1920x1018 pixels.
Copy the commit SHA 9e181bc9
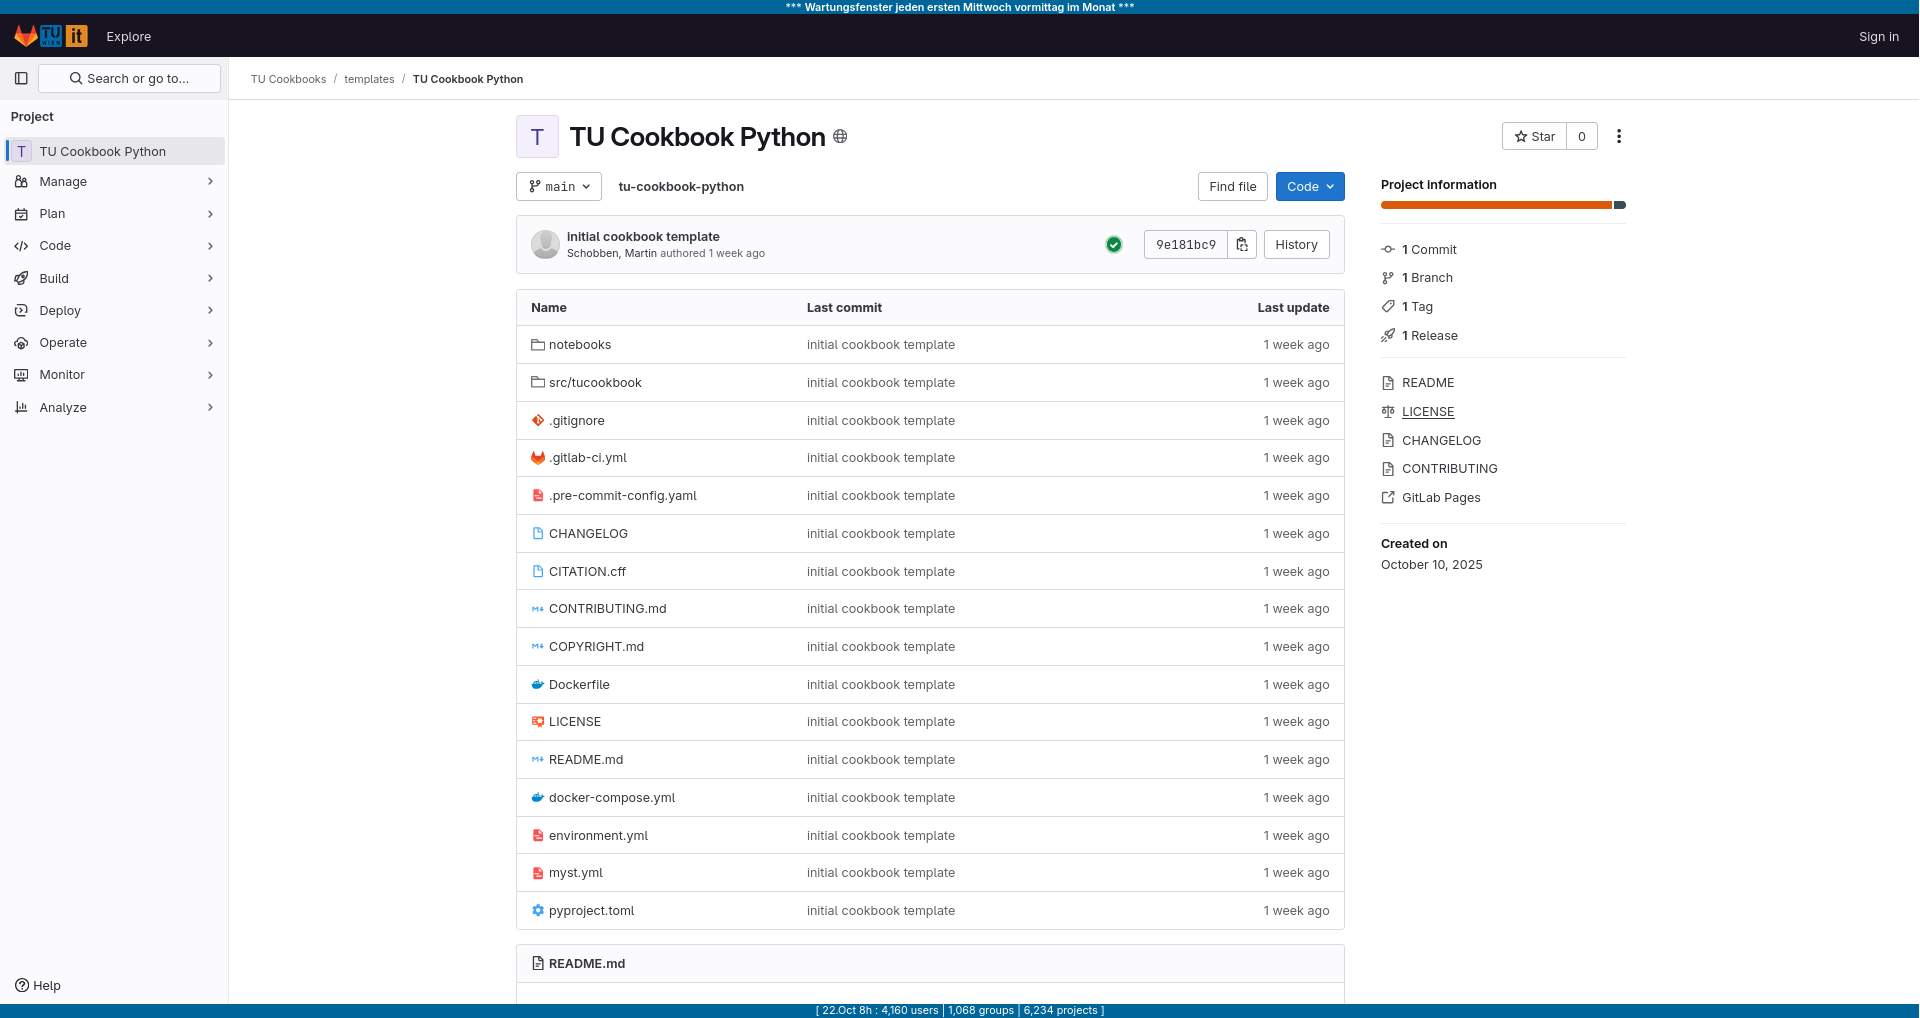click(x=1242, y=245)
